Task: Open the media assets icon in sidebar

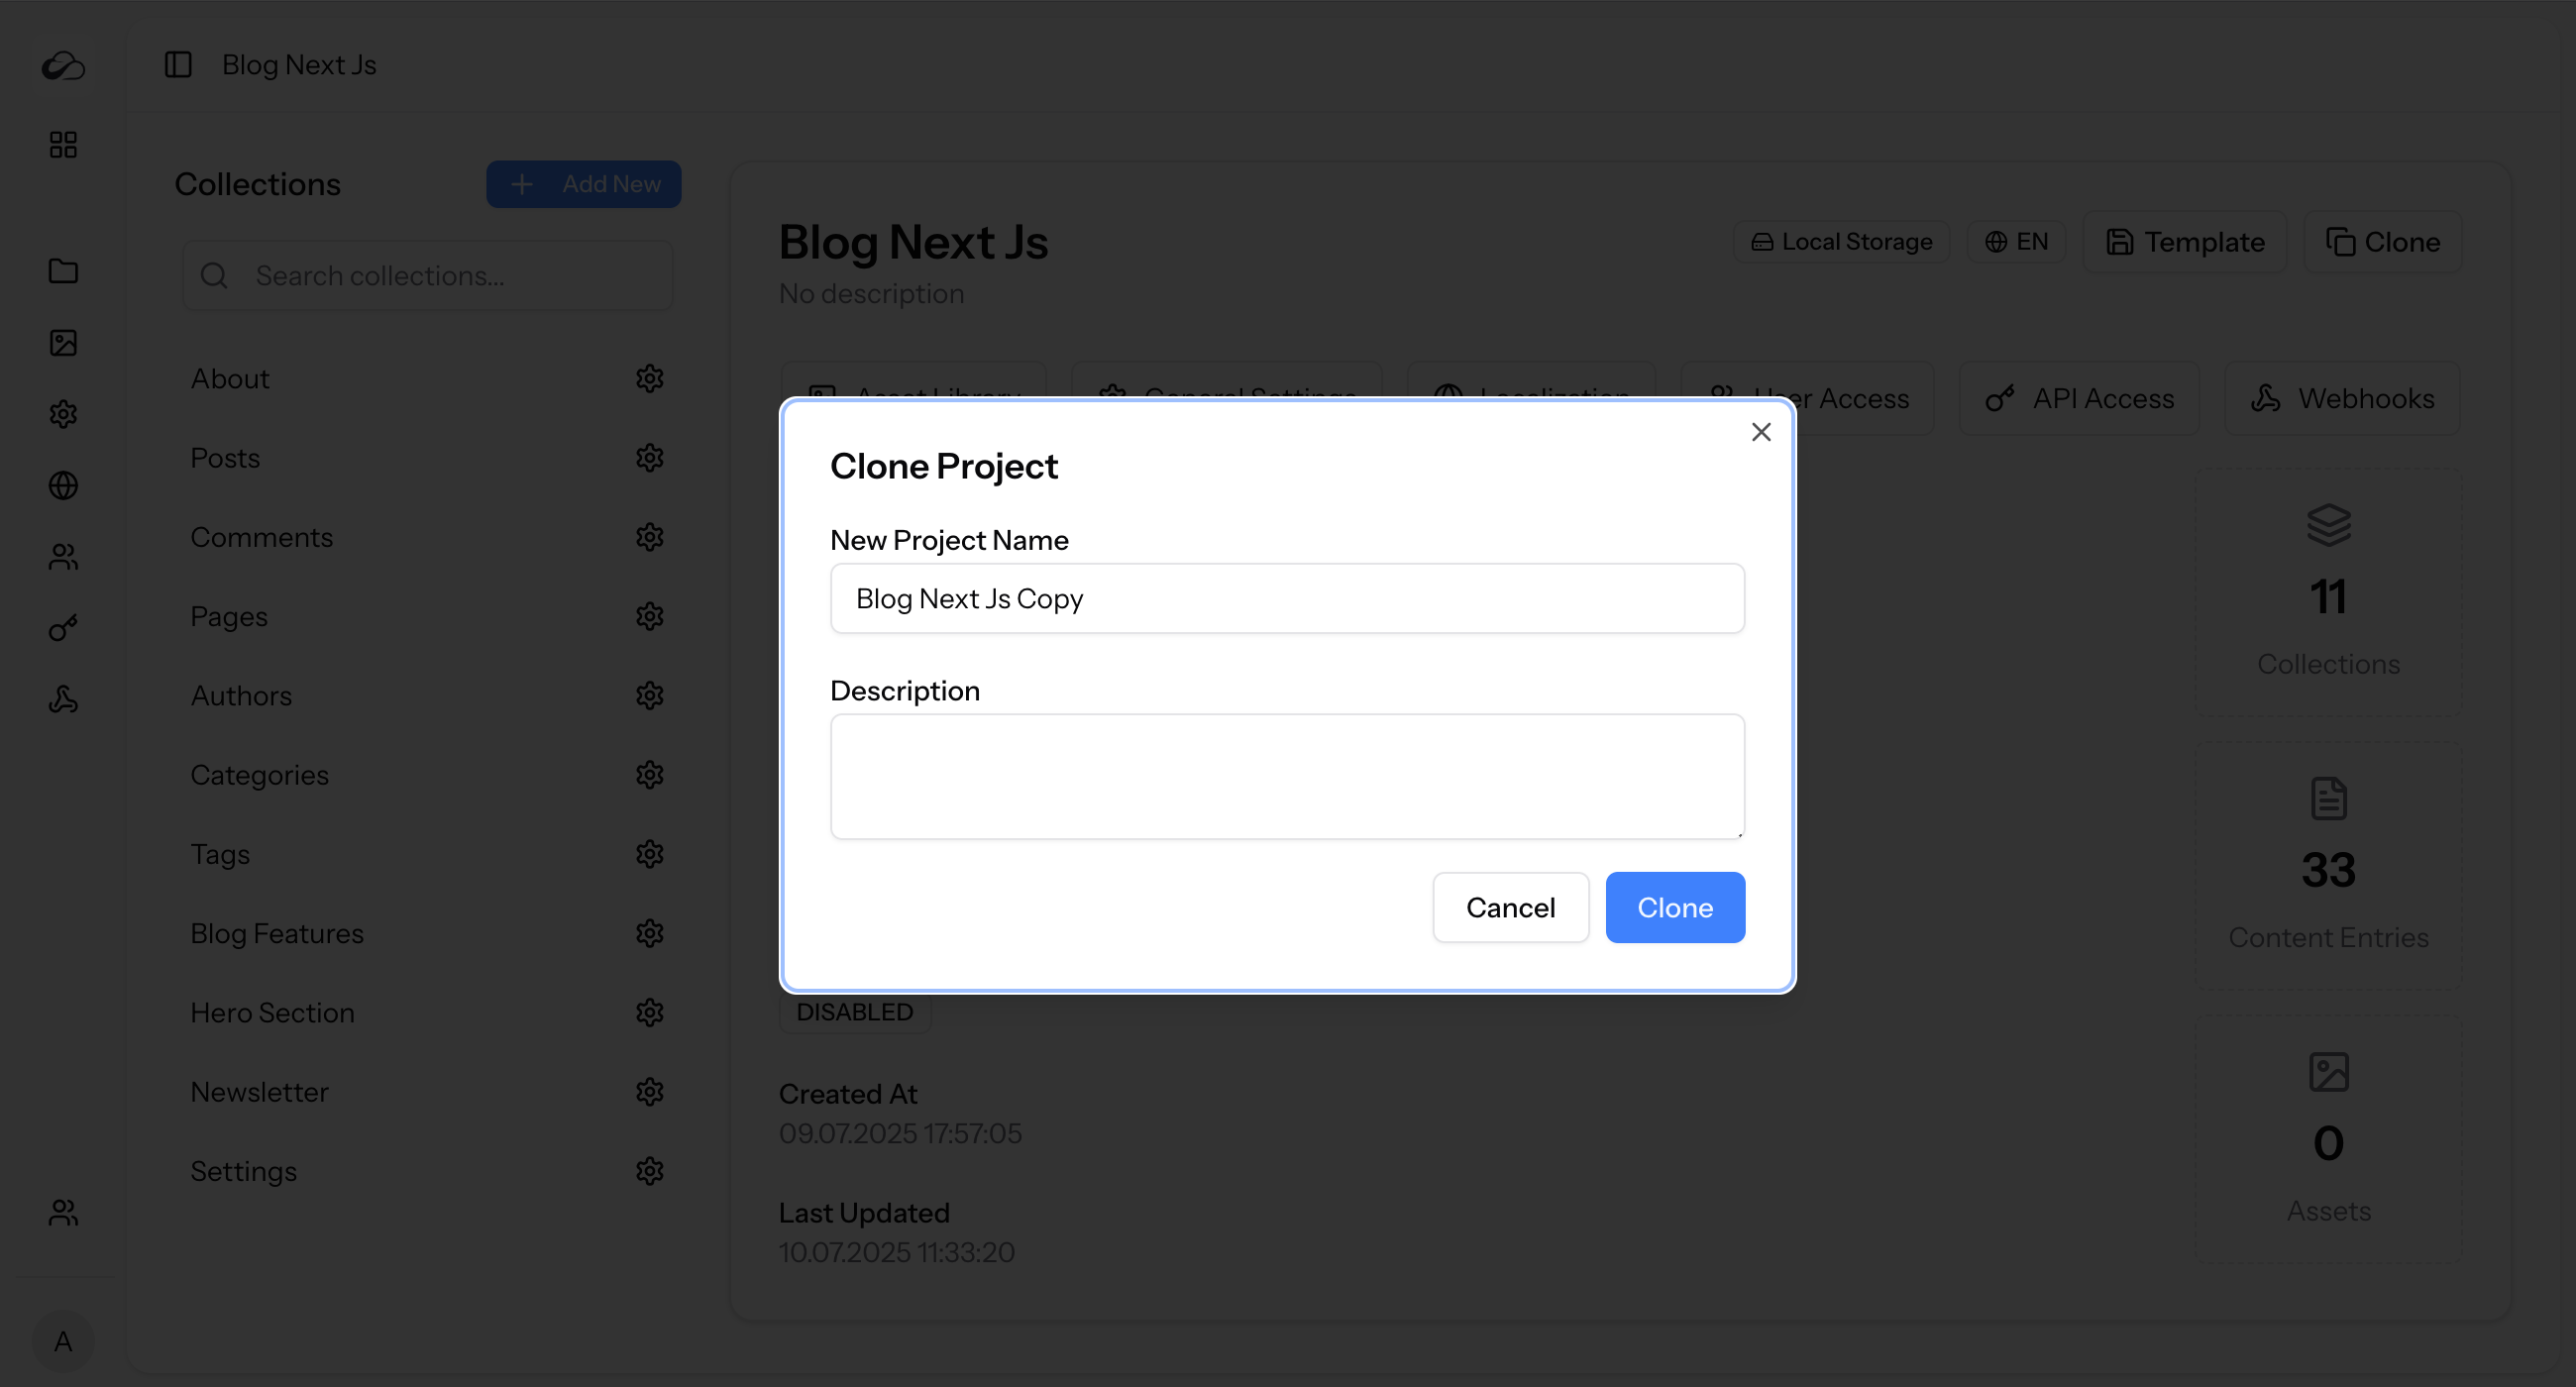Action: [63, 342]
